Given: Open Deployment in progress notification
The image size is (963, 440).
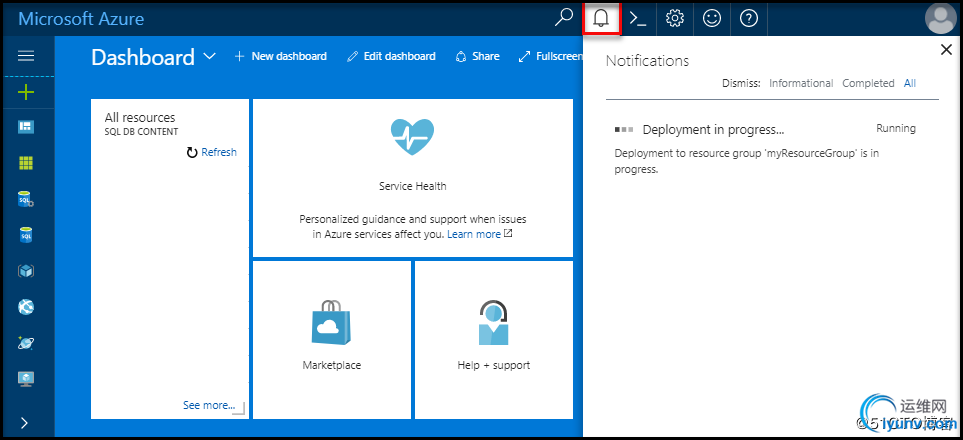Looking at the screenshot, I should 713,130.
